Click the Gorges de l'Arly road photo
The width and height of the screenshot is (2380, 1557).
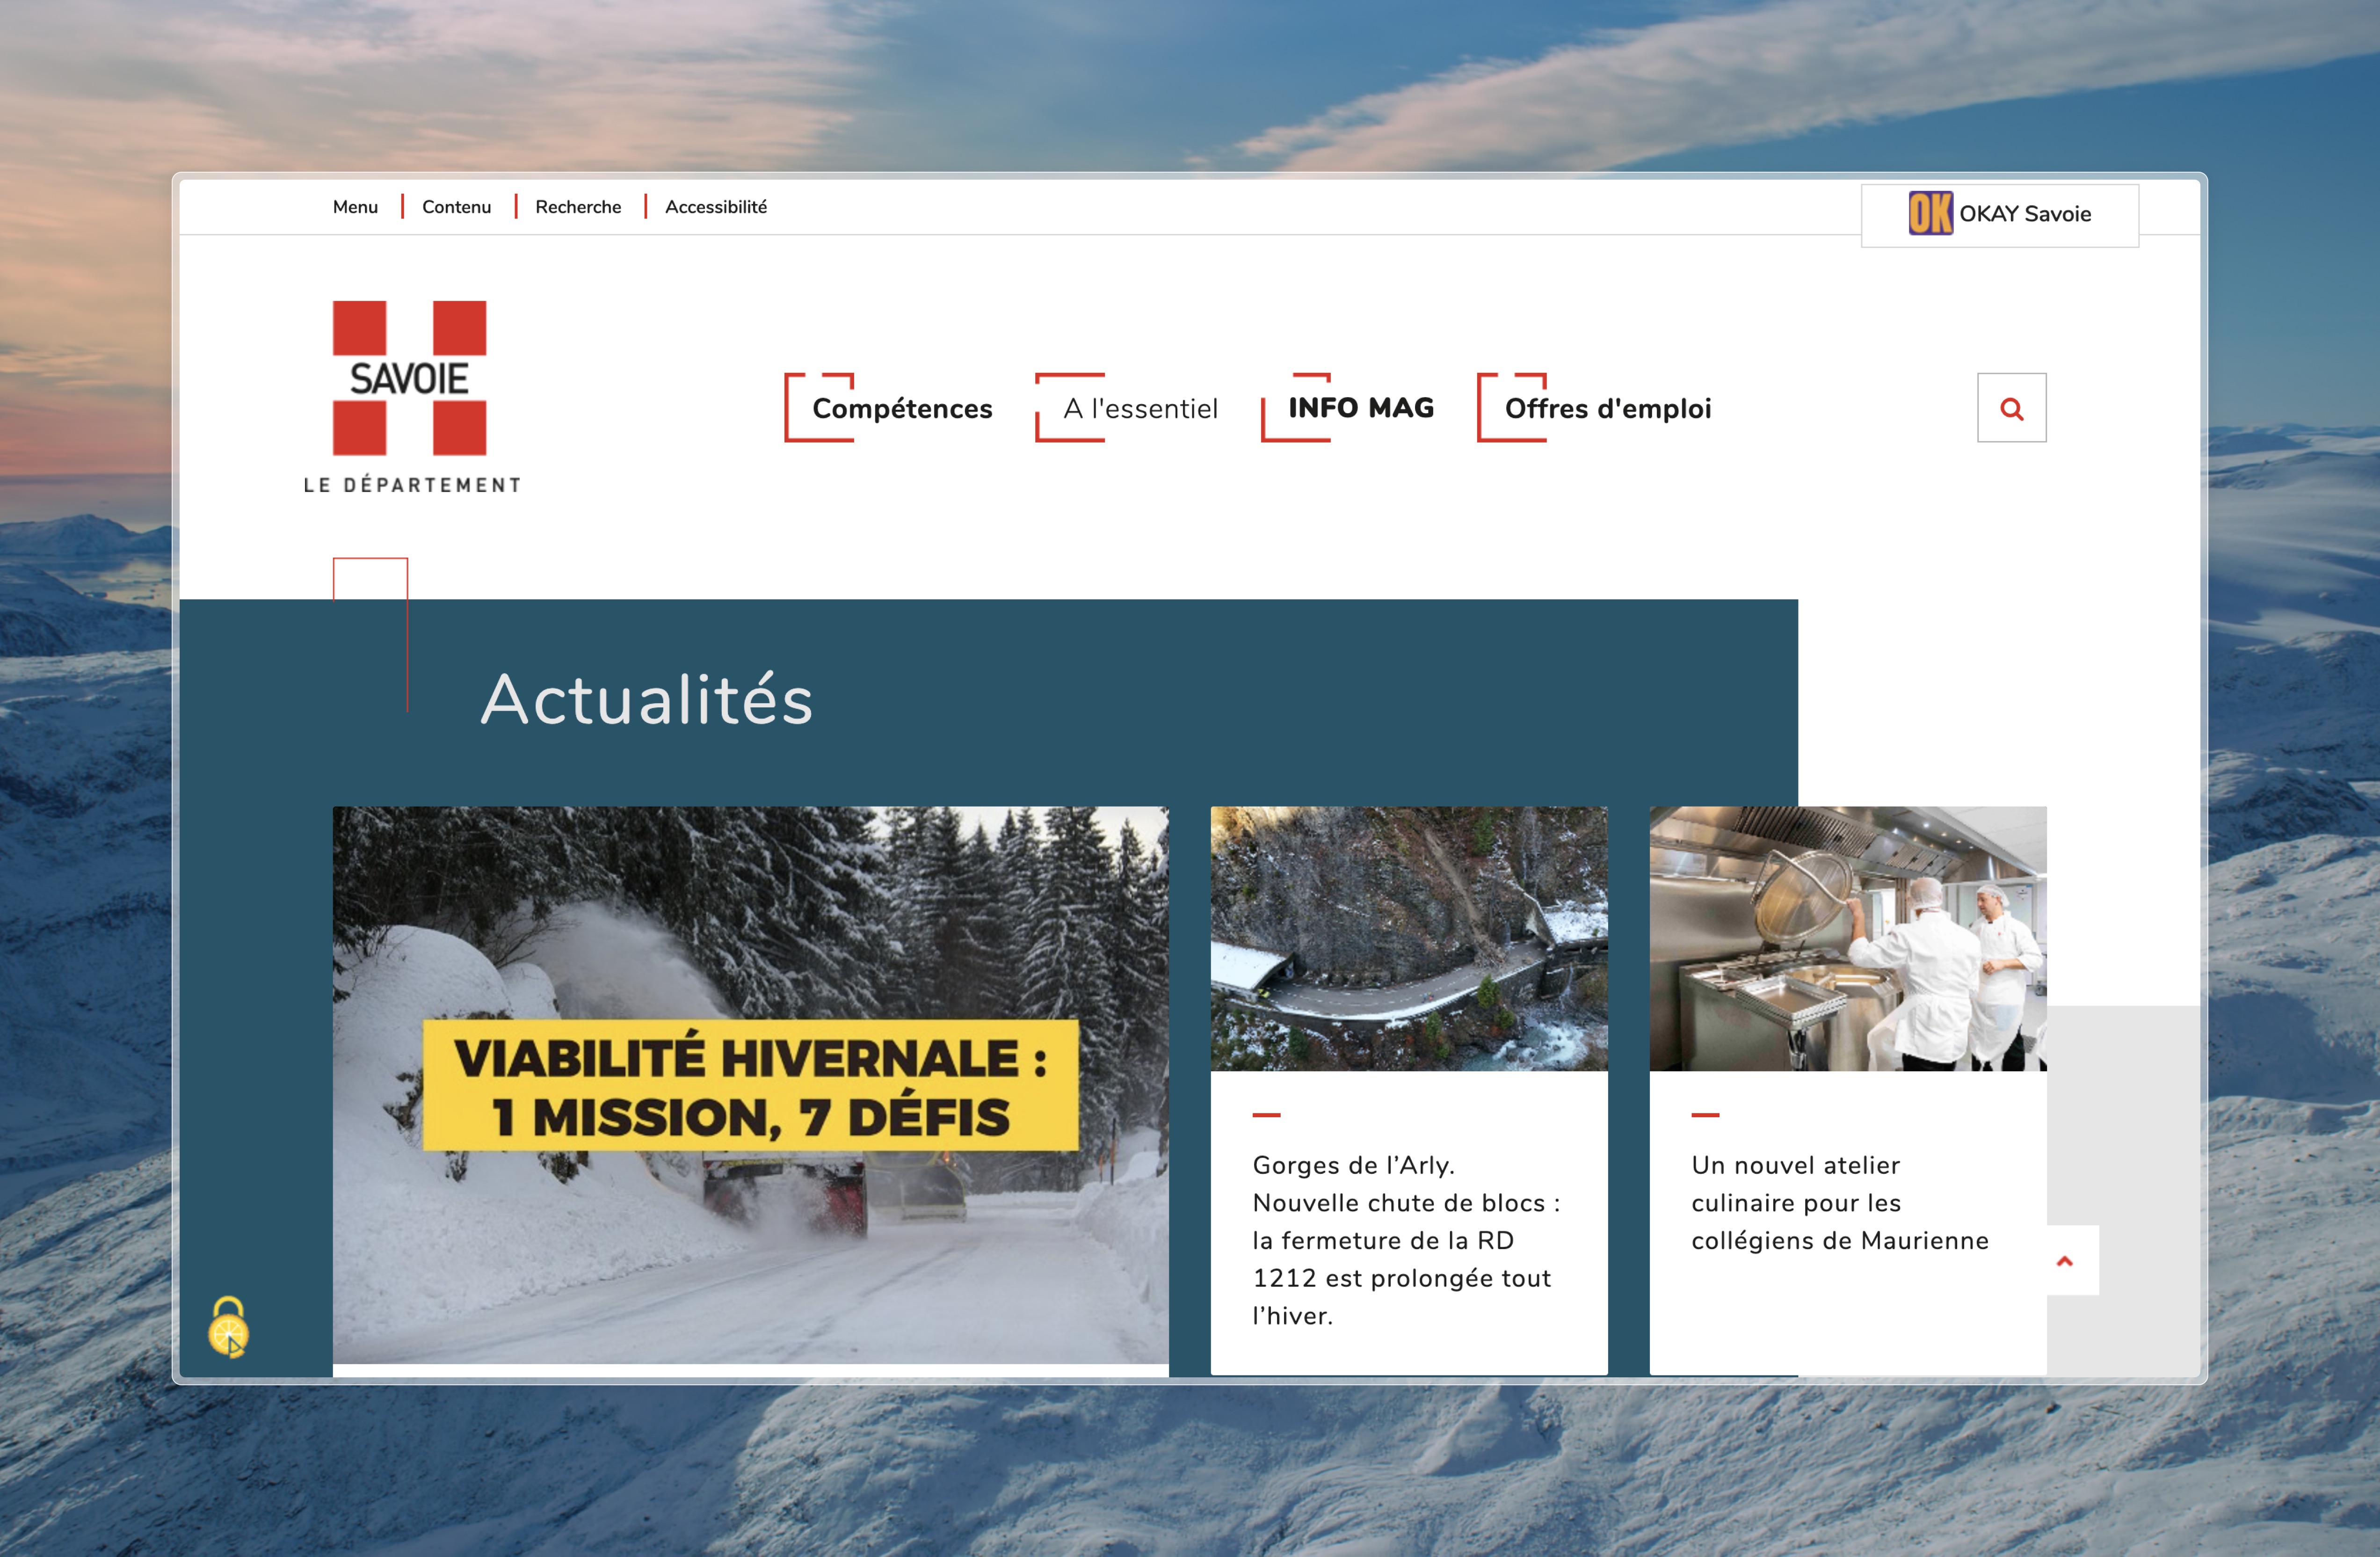pos(1408,938)
